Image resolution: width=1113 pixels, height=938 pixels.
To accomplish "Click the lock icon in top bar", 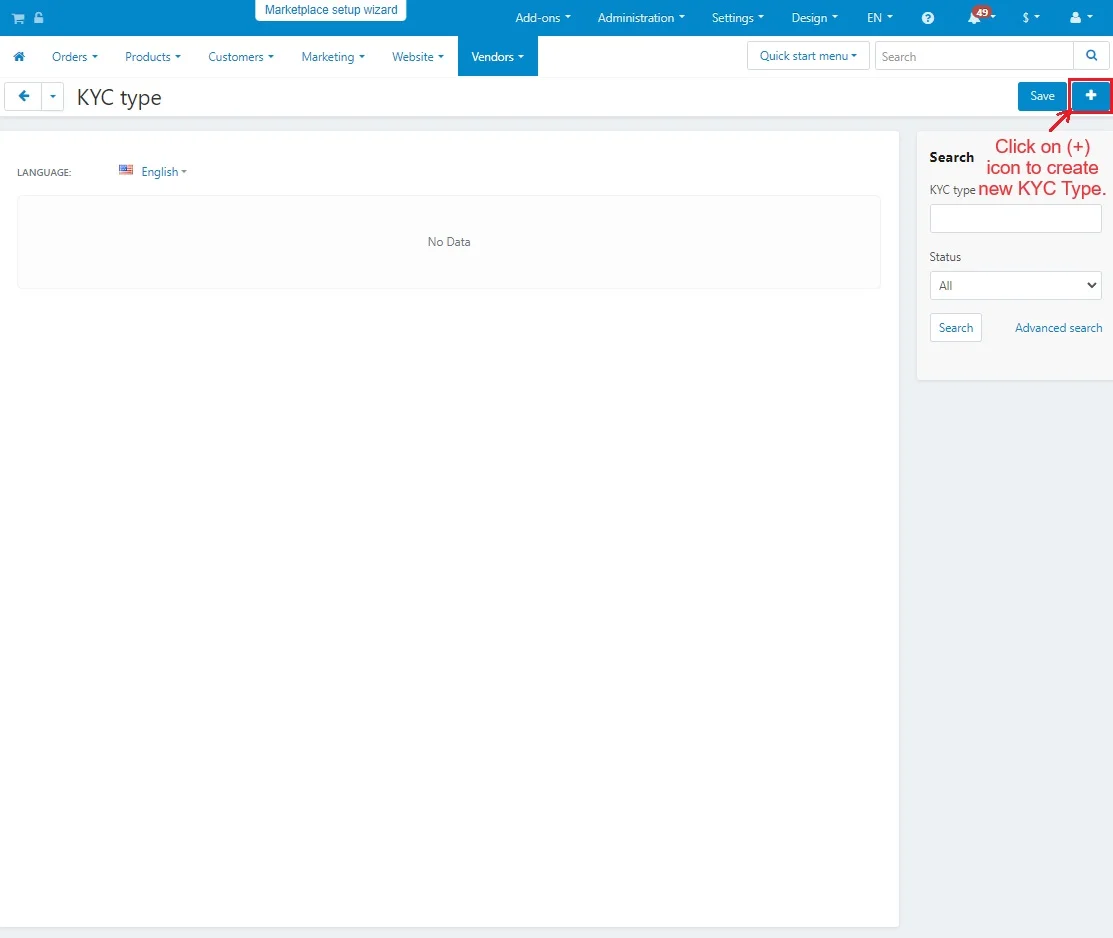I will coord(38,18).
